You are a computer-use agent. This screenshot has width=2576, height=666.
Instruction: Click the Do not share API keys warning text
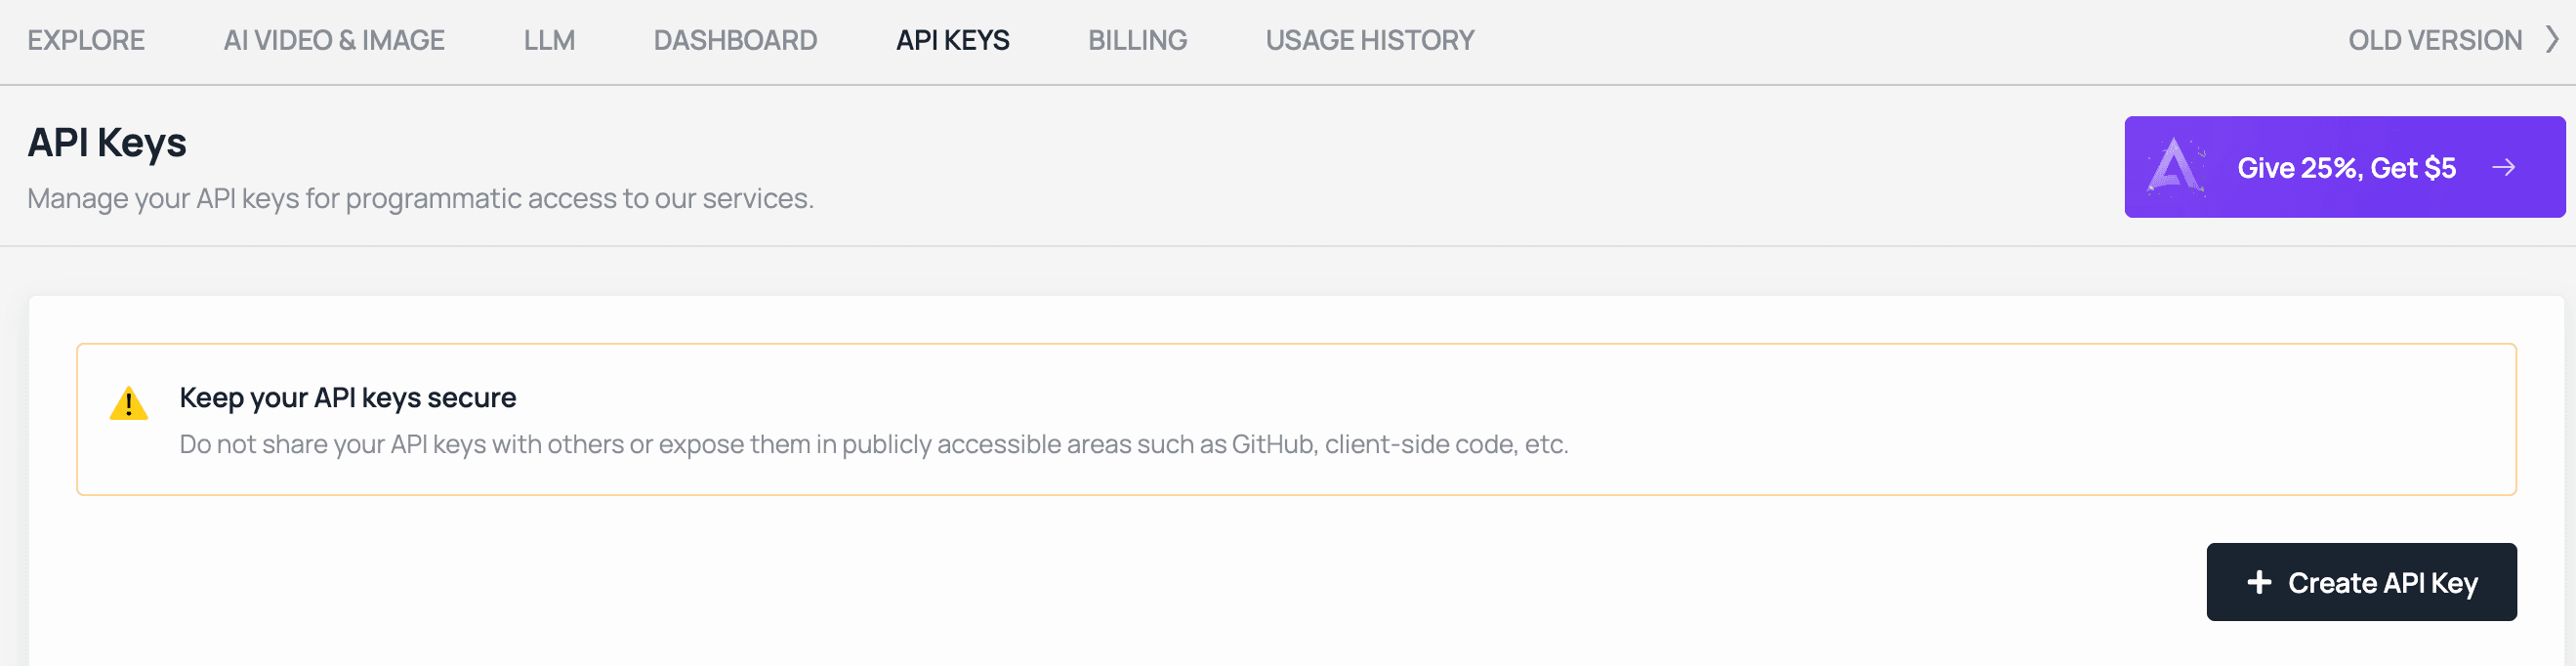[x=873, y=444]
